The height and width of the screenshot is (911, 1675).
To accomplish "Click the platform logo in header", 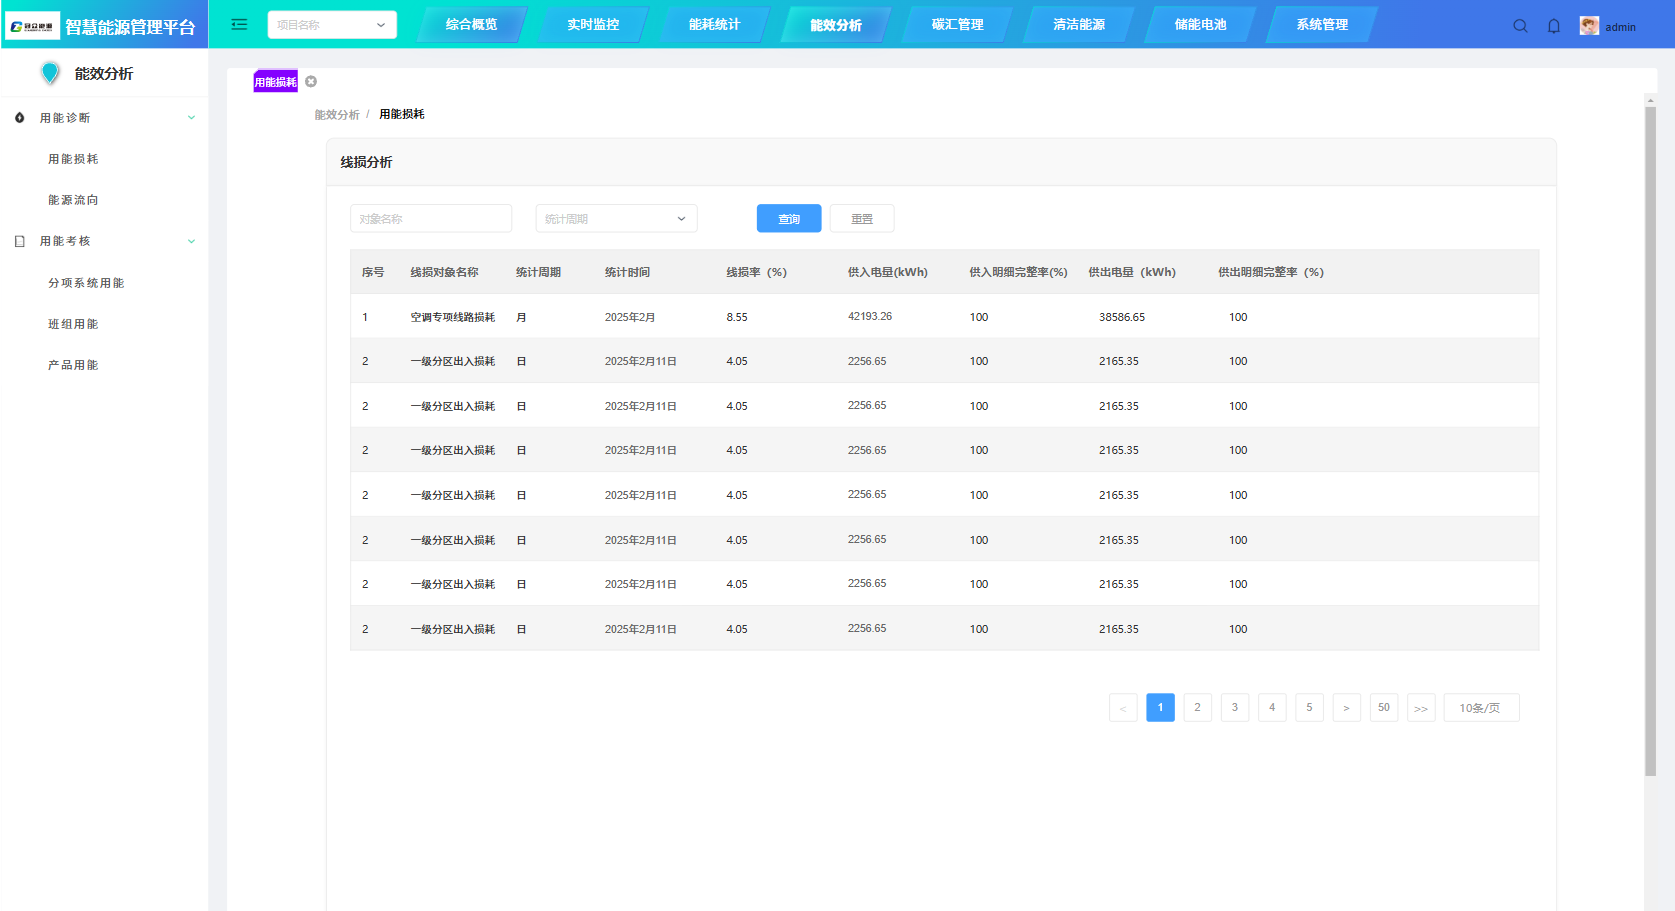I will (x=32, y=26).
